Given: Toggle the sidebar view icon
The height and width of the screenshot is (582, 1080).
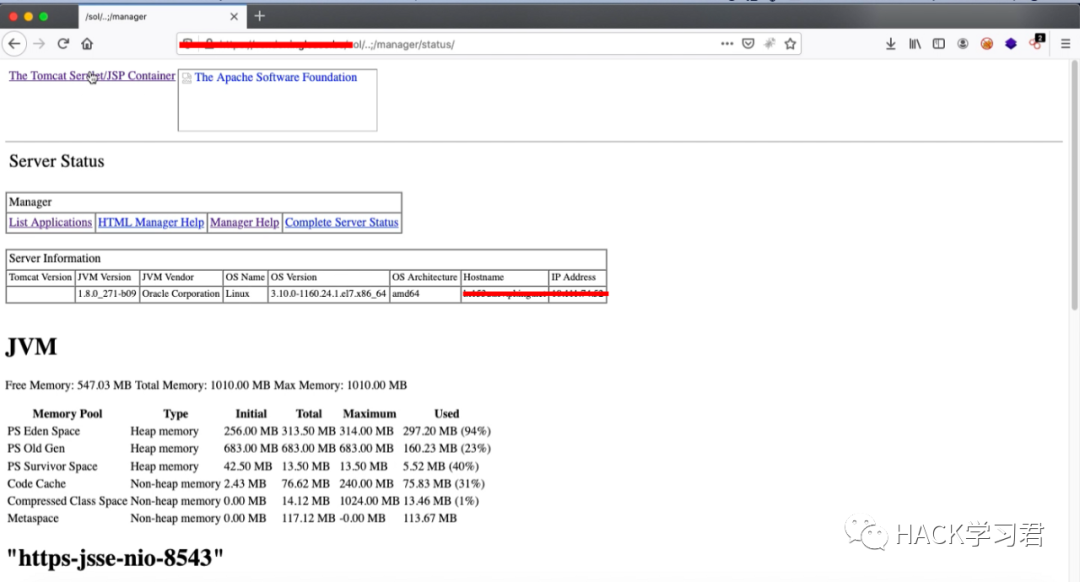Looking at the screenshot, I should 939,43.
